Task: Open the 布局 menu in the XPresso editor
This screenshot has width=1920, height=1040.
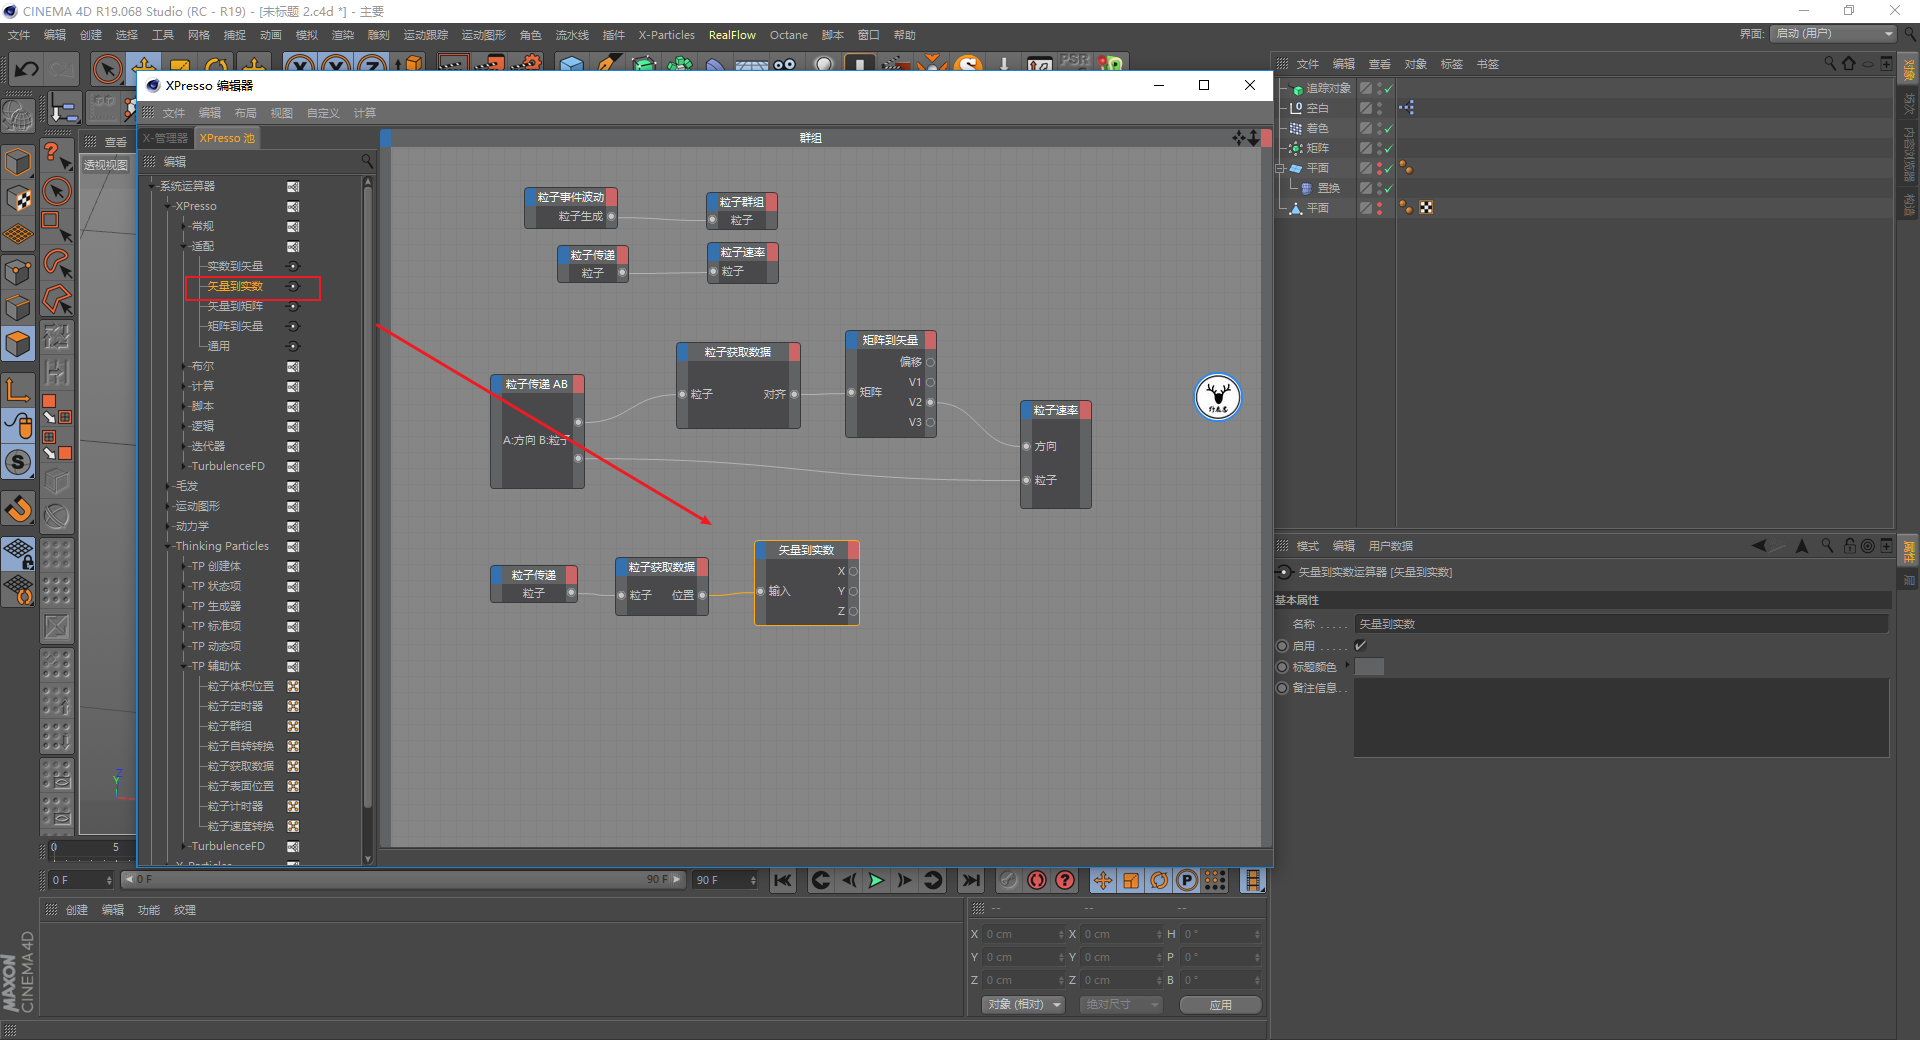Action: click(246, 113)
